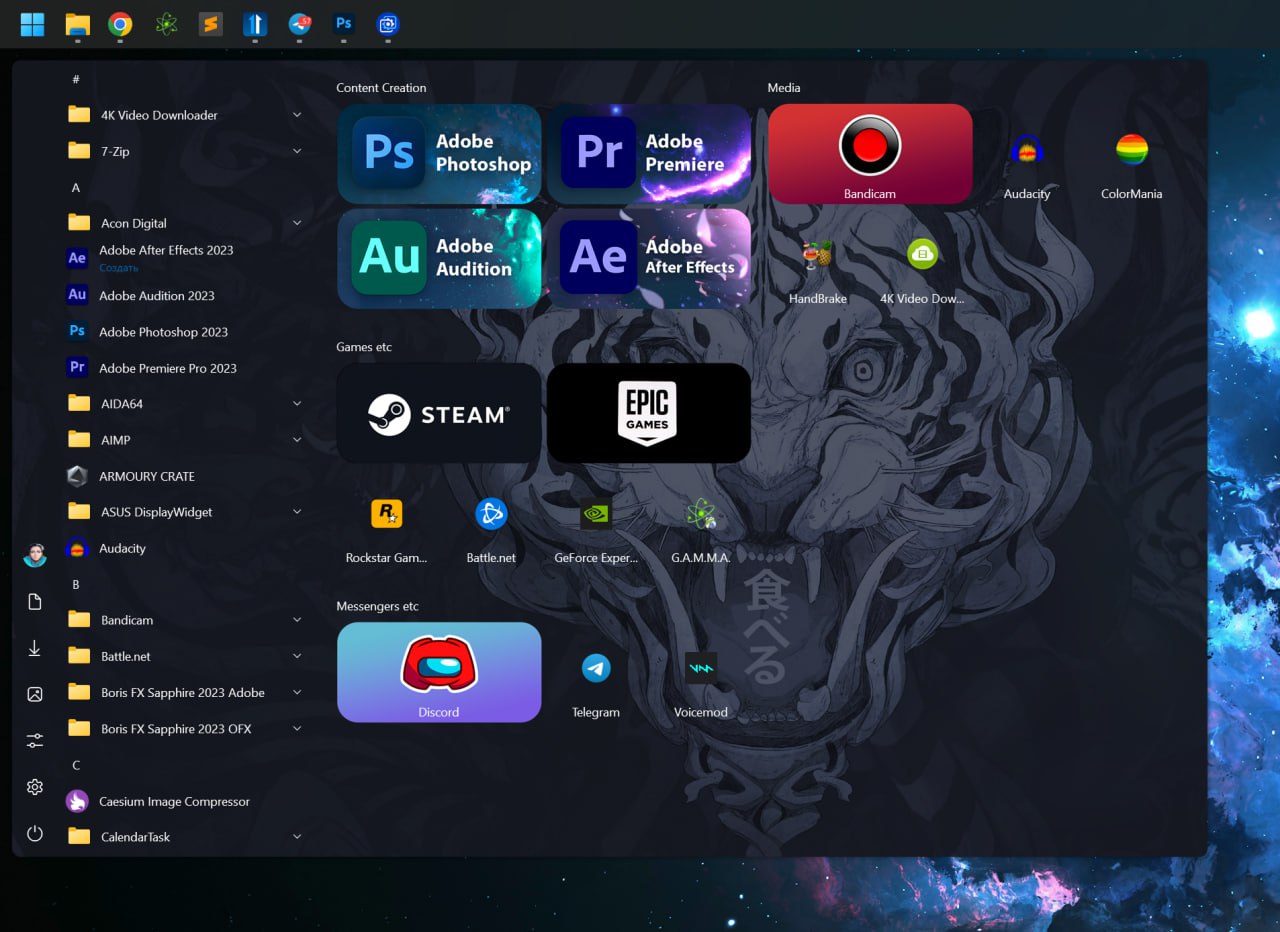The height and width of the screenshot is (932, 1280).
Task: Launch the Adobe After Effects tile
Action: click(x=648, y=258)
